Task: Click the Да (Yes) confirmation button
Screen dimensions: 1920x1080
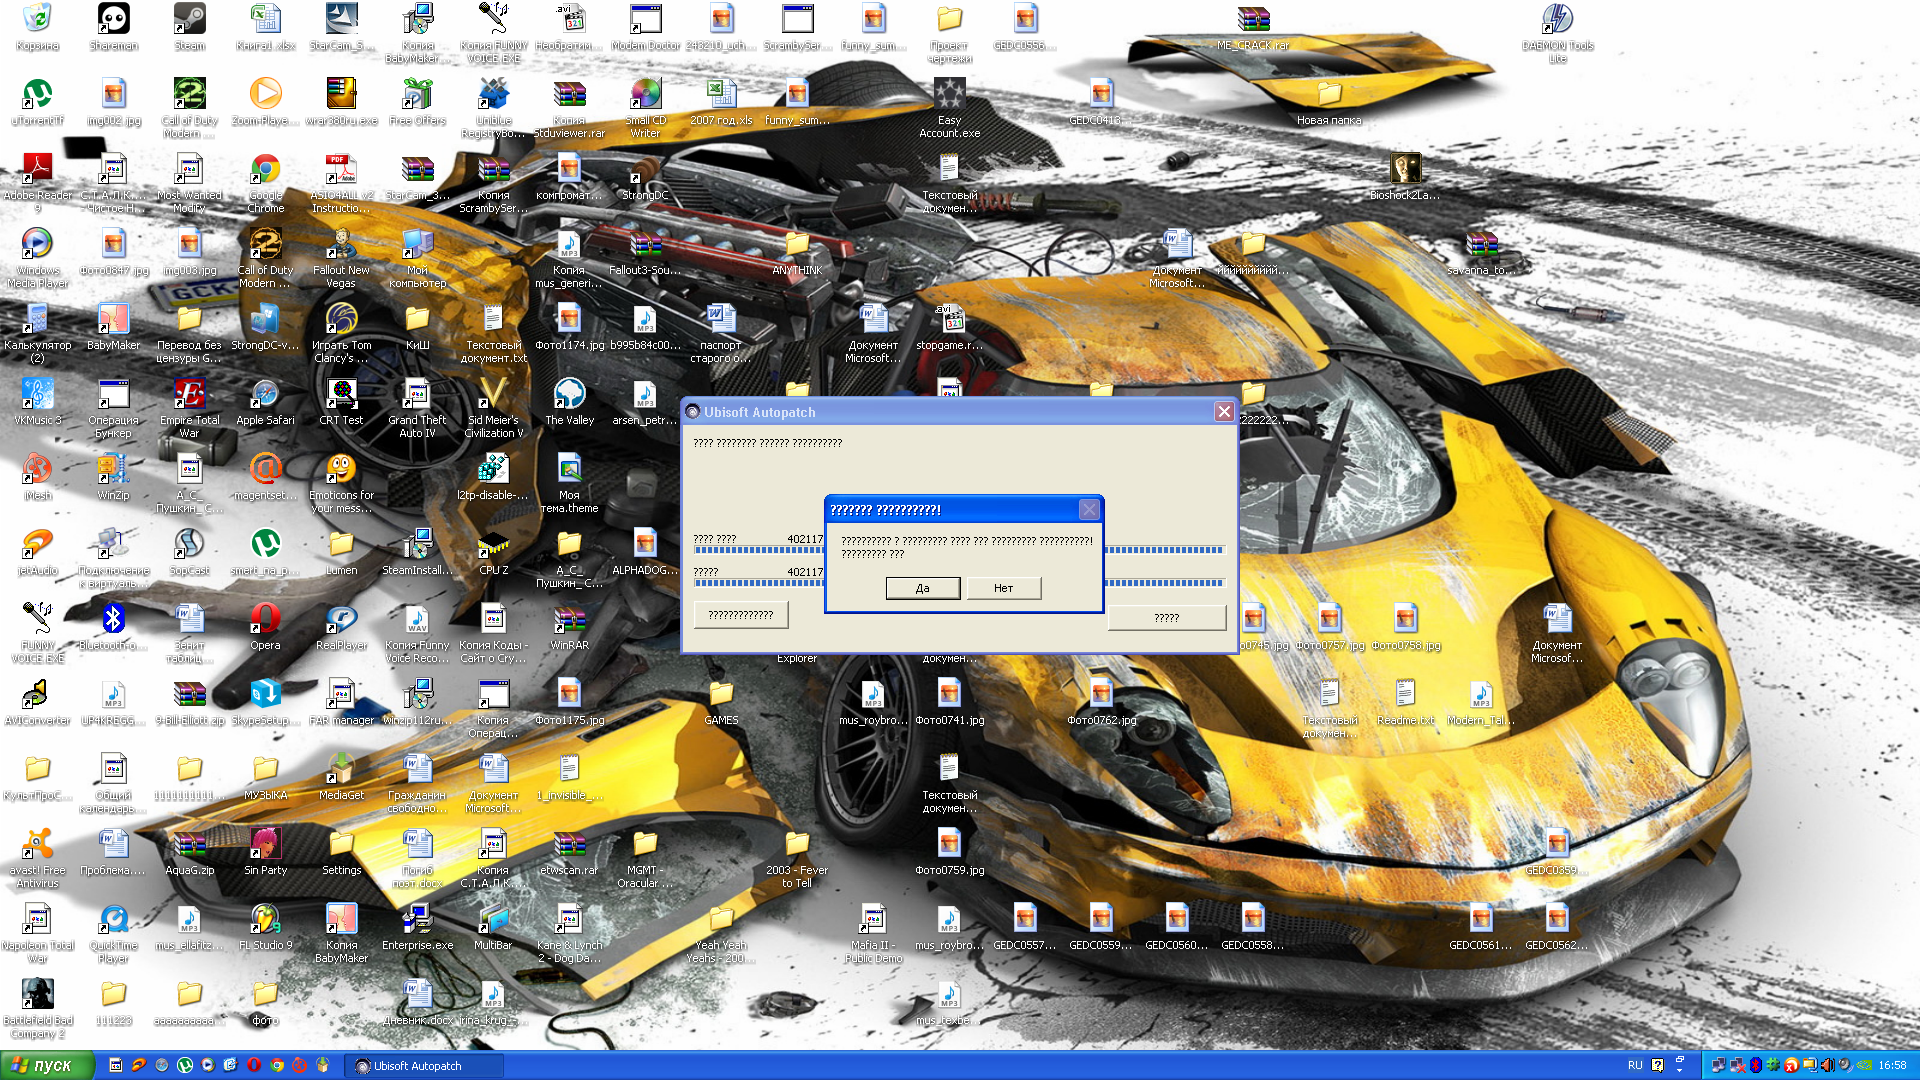Action: click(922, 588)
